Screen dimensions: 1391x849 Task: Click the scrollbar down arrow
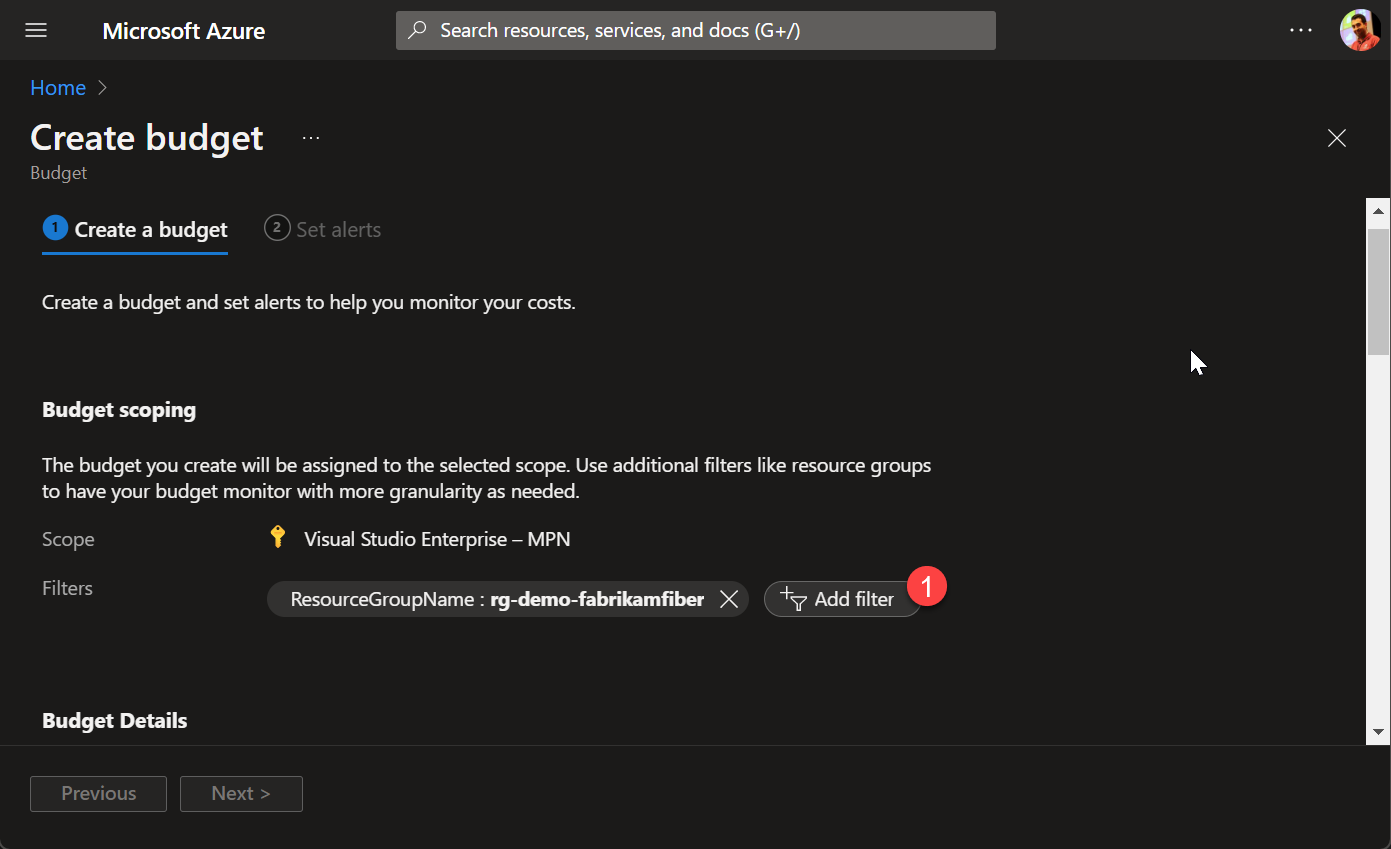coord(1379,732)
